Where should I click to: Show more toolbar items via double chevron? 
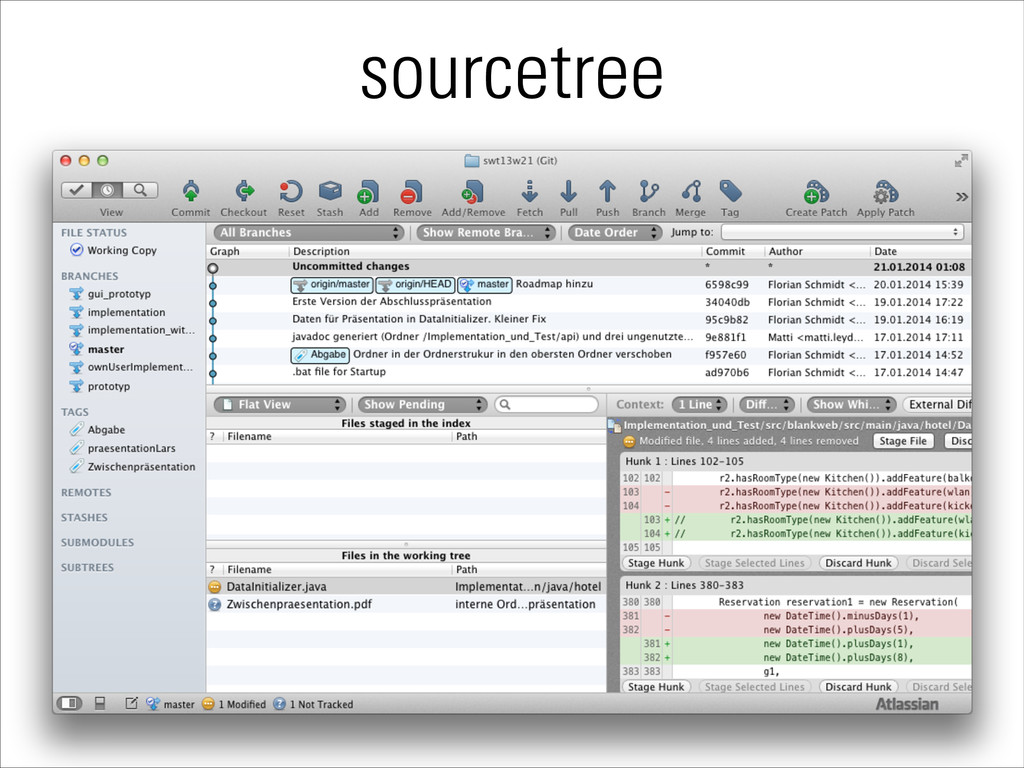961,197
